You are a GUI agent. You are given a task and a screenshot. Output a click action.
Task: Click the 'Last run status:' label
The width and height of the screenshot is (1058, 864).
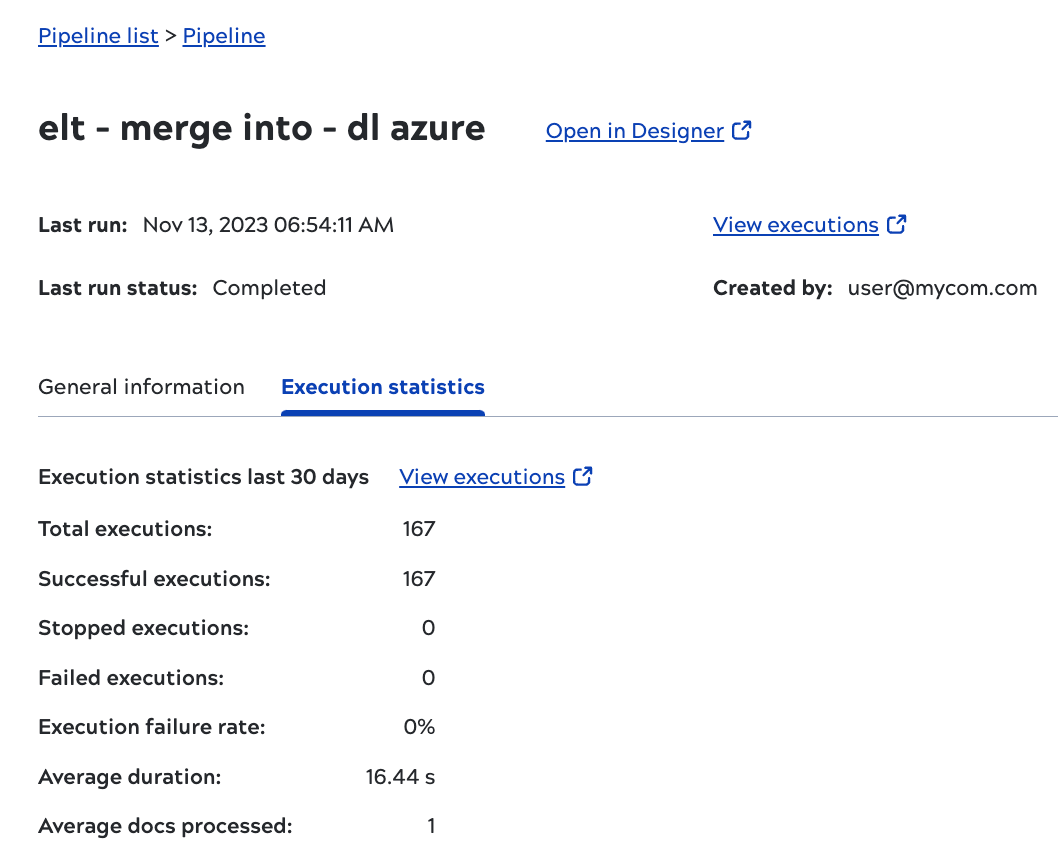(118, 288)
